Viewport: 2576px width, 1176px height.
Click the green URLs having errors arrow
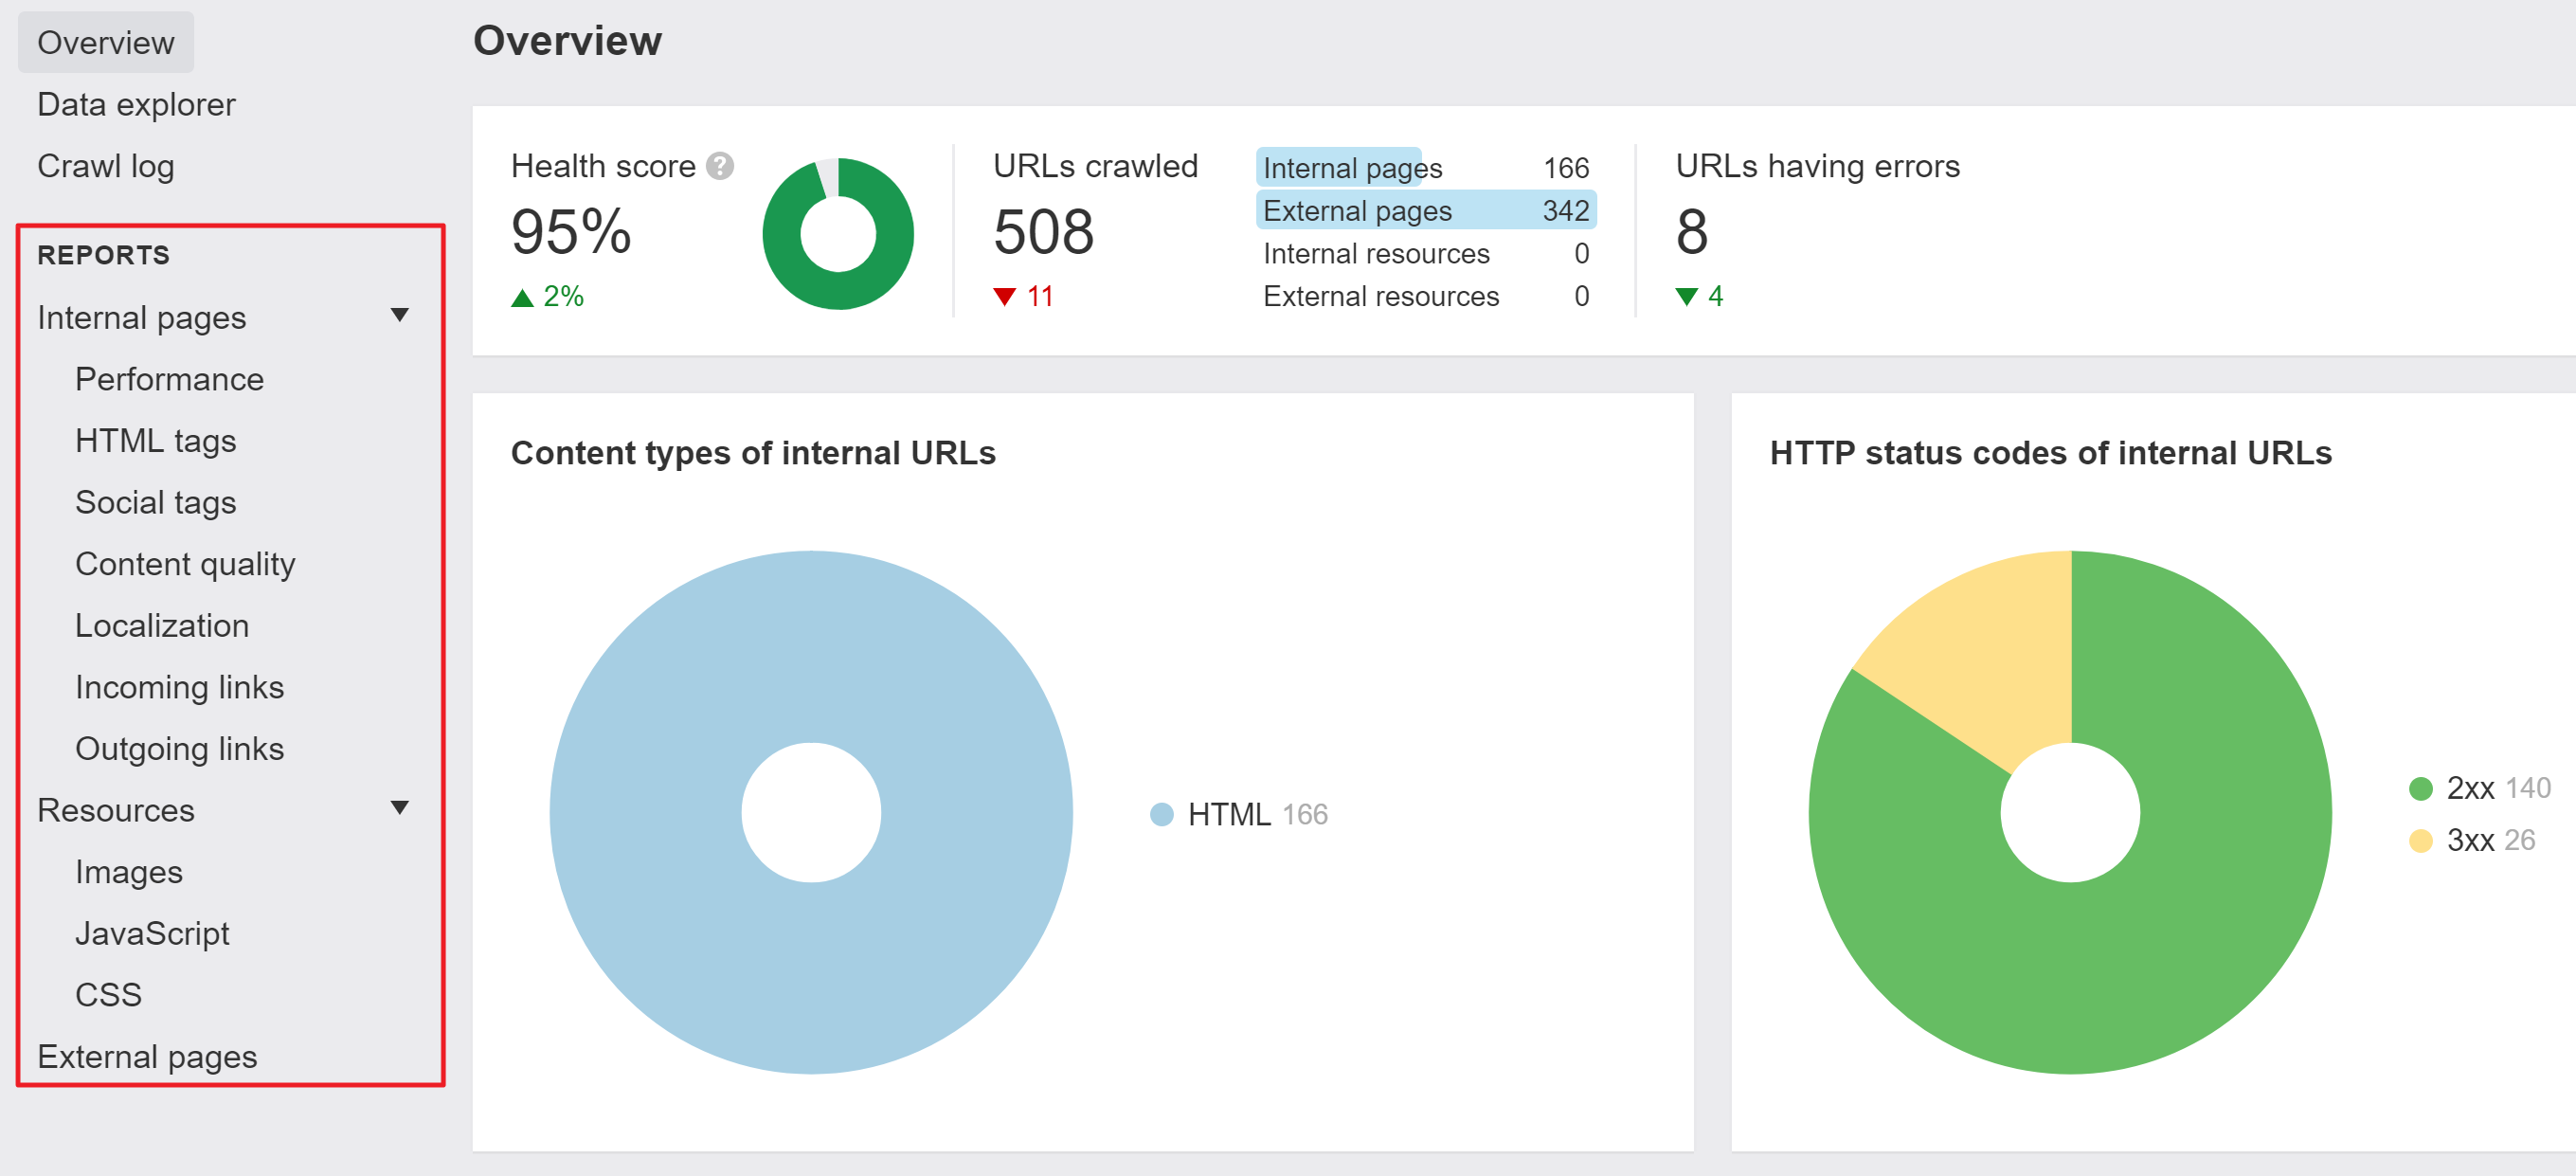(1686, 297)
